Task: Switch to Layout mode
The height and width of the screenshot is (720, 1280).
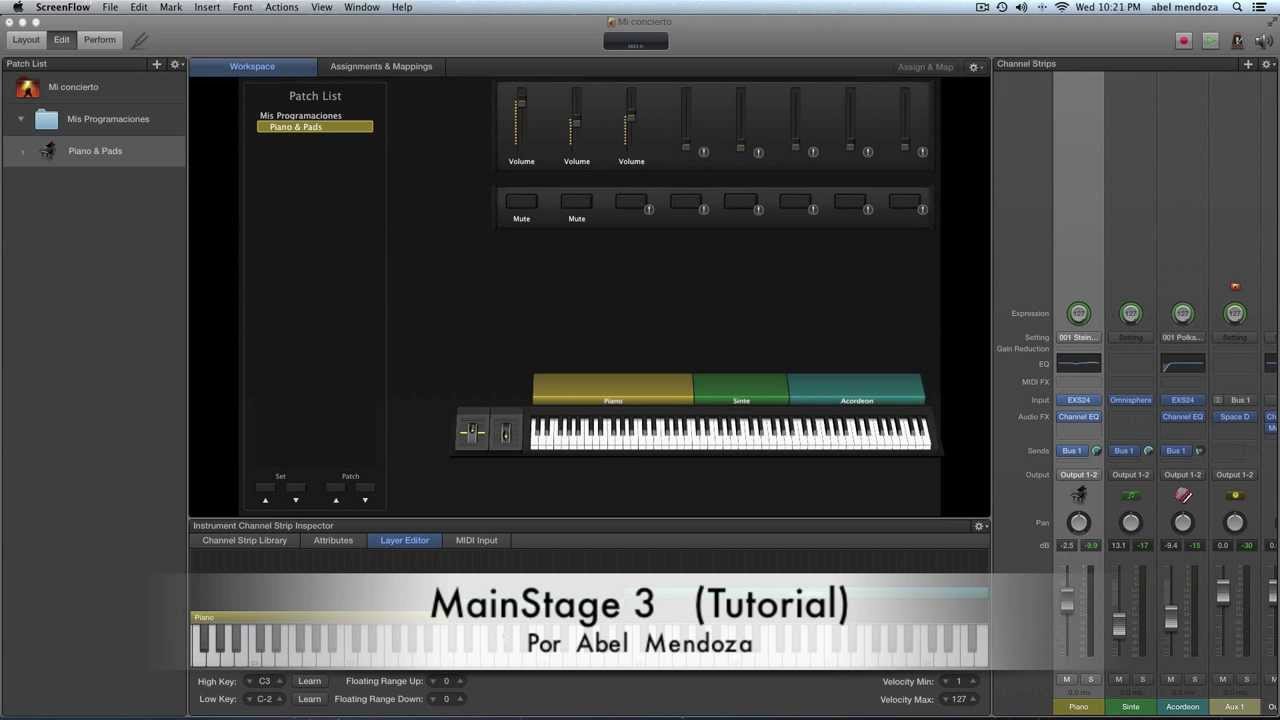Action: pos(26,40)
